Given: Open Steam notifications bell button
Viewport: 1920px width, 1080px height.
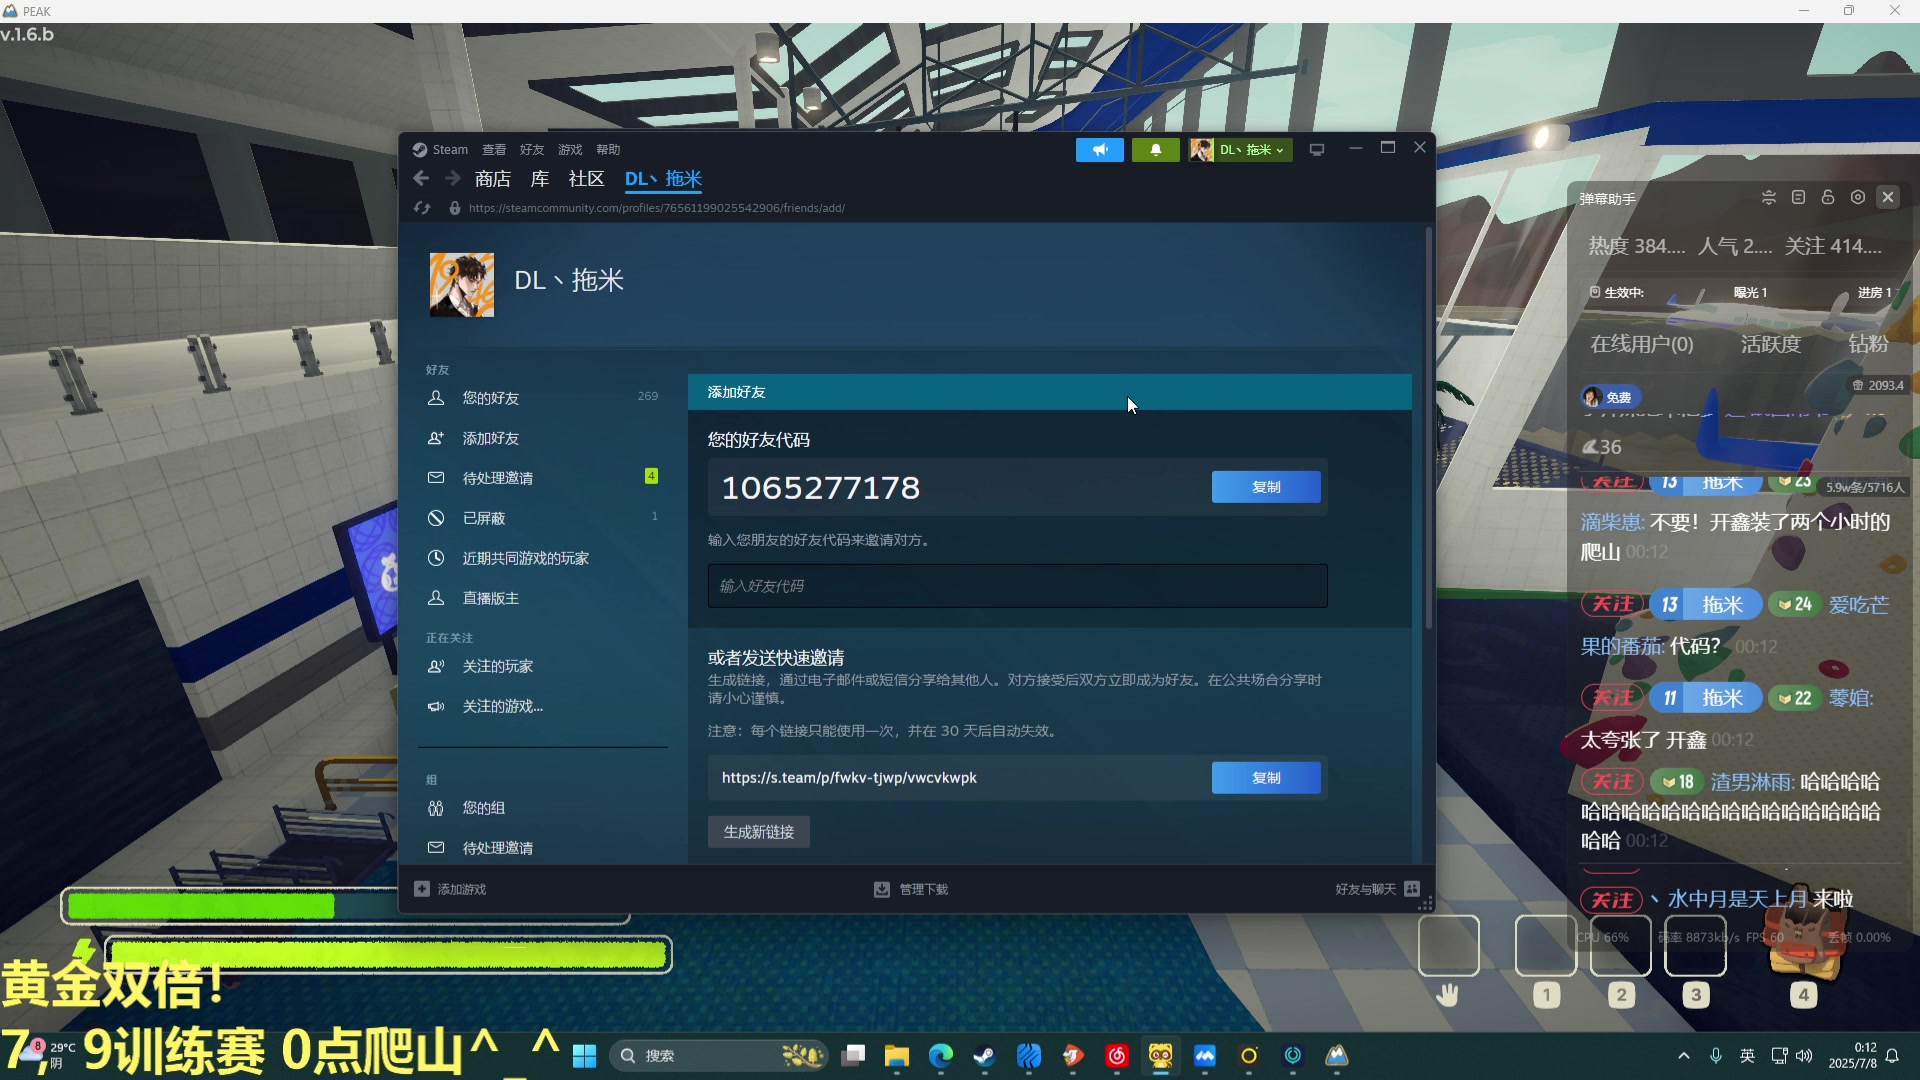Looking at the screenshot, I should (x=1156, y=150).
